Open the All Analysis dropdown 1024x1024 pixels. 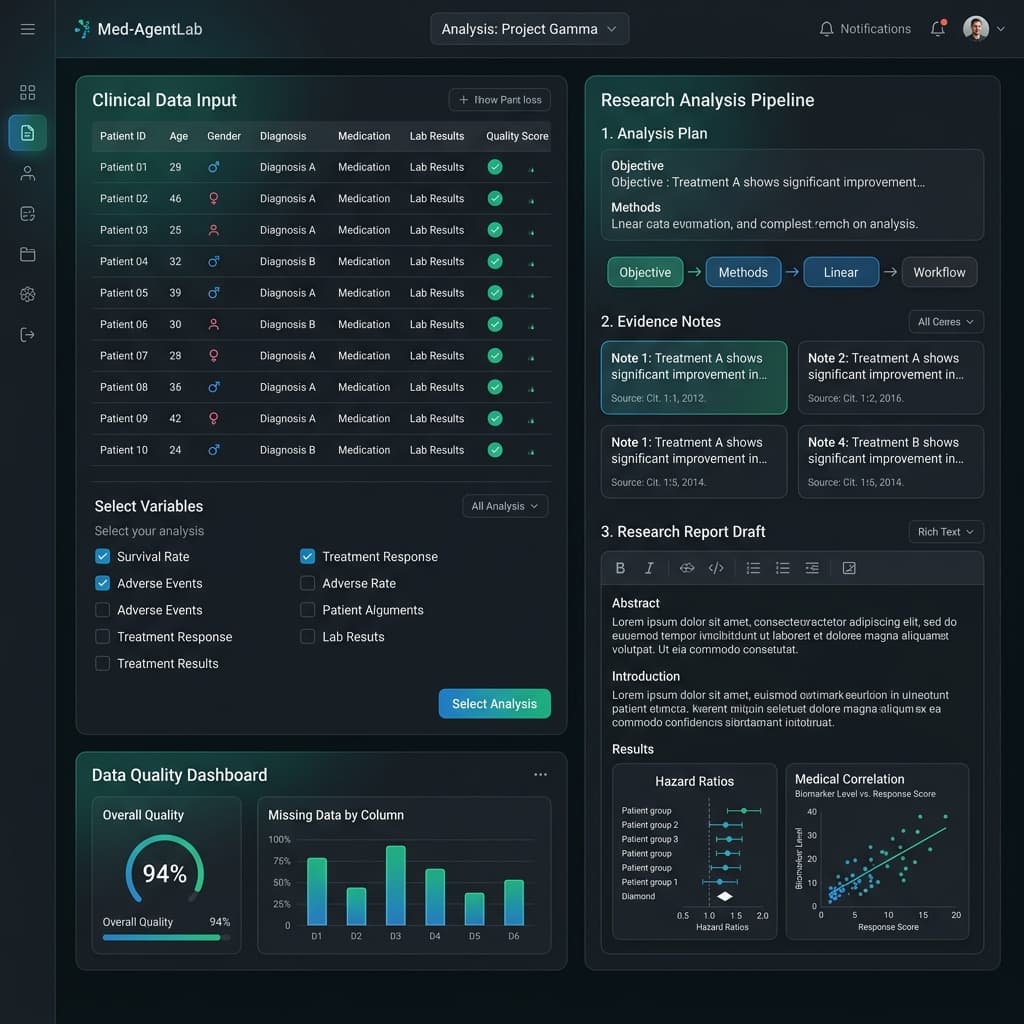[x=505, y=506]
